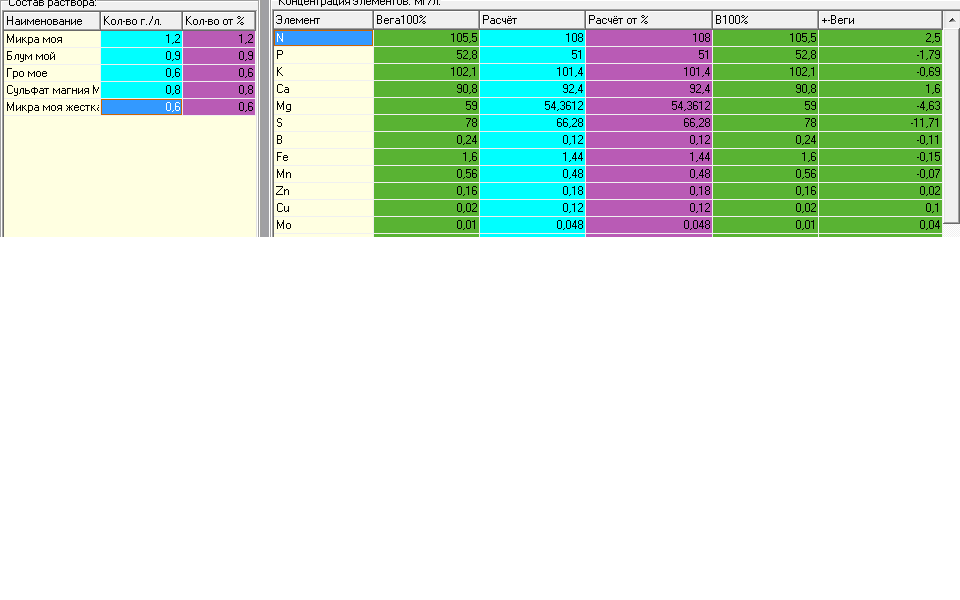Select the Mg calculated value 54,3612 in 'Расчёт'
This screenshot has height=600, width=960.
tap(532, 106)
